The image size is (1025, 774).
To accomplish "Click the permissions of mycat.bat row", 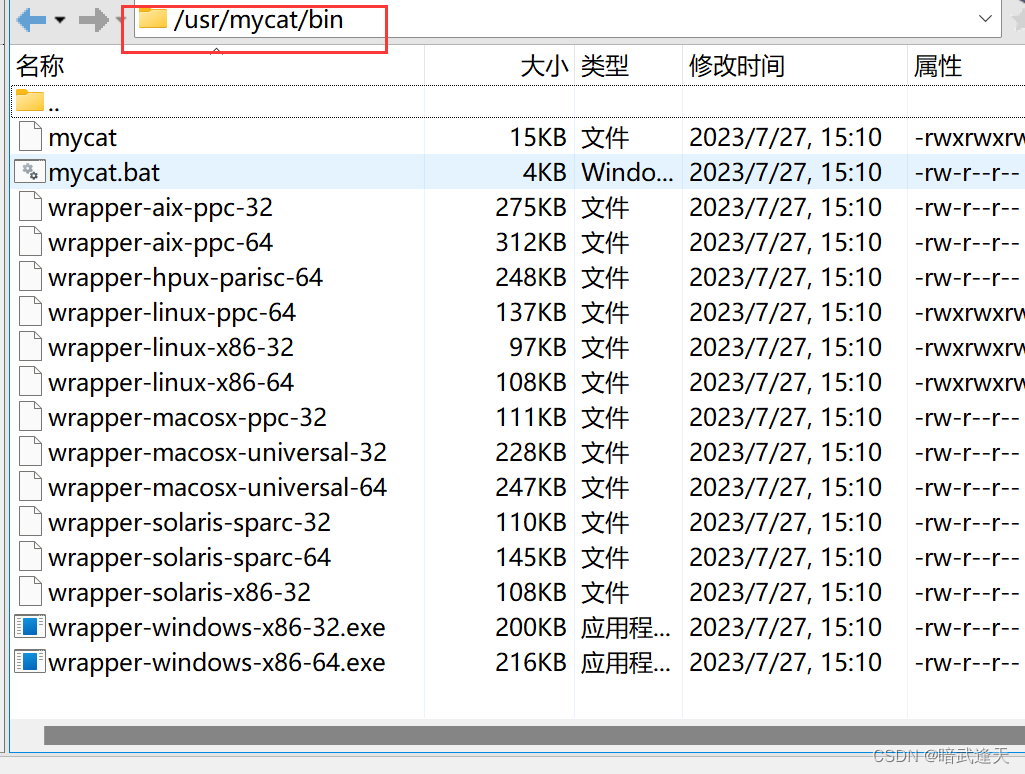I will pyautogui.click(x=967, y=173).
